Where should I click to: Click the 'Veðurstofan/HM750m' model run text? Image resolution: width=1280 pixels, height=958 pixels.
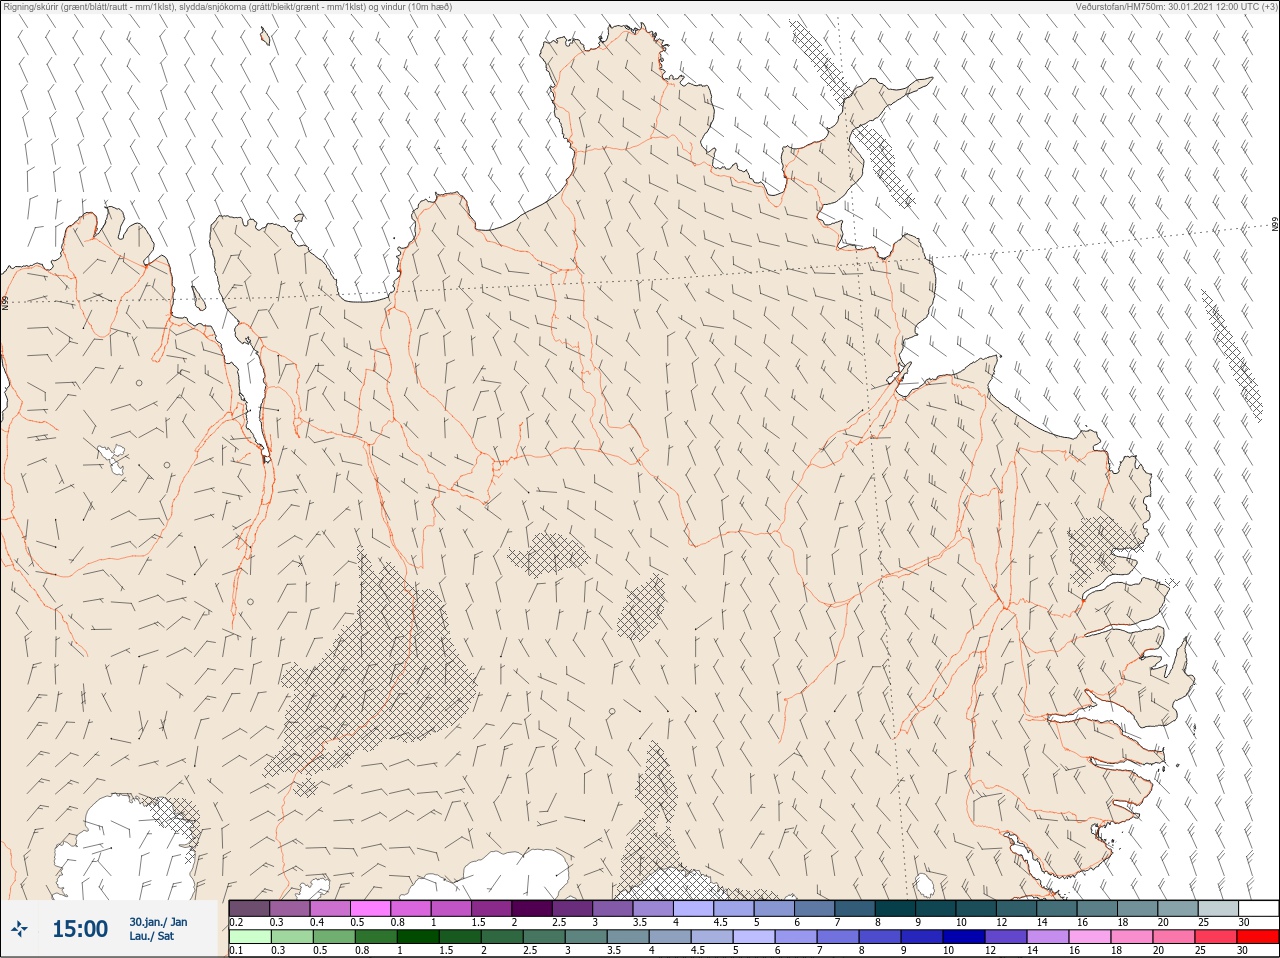click(1119, 7)
